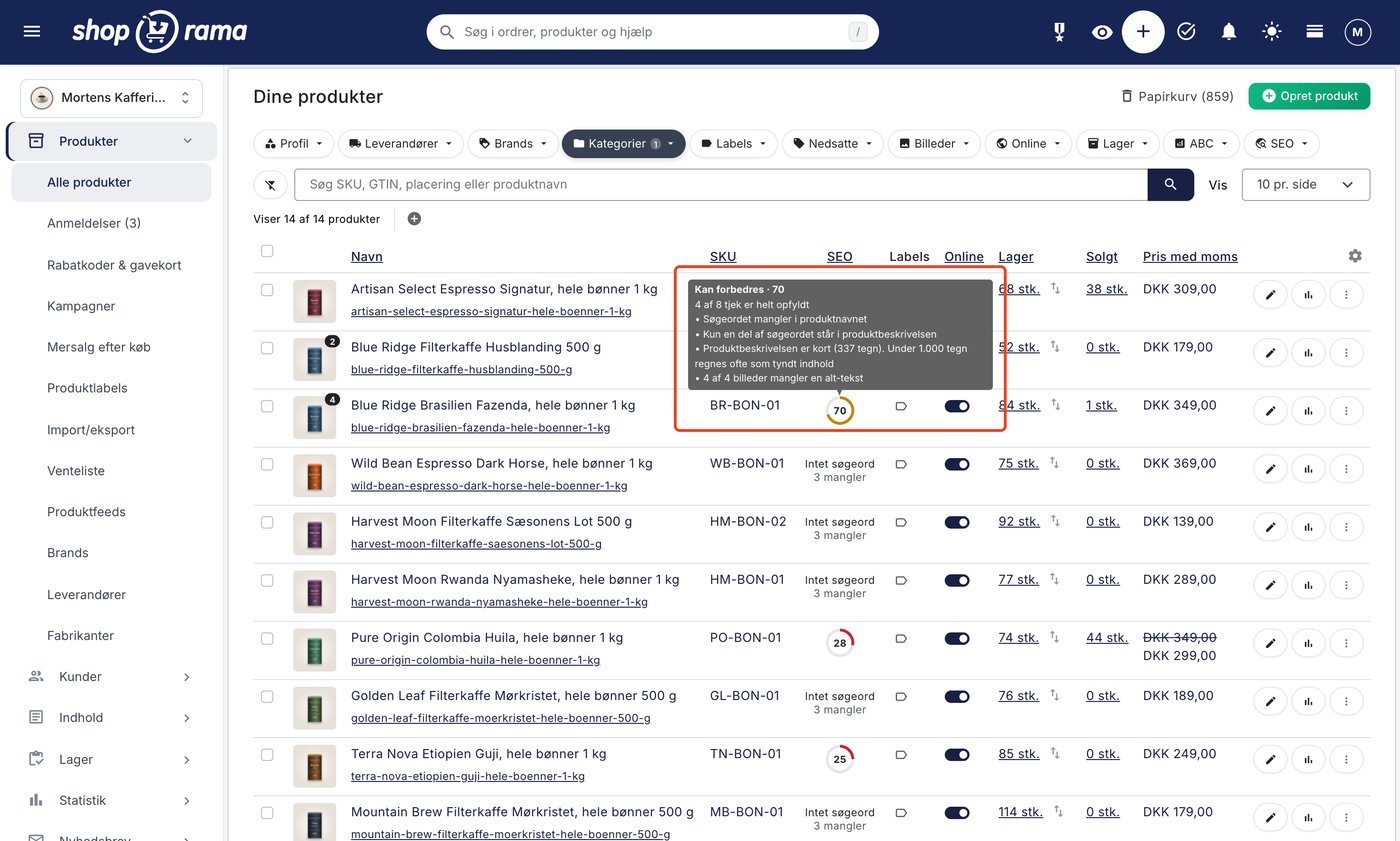This screenshot has width=1400, height=841.
Task: Click the search magnifier button beside product search
Action: 1171,185
